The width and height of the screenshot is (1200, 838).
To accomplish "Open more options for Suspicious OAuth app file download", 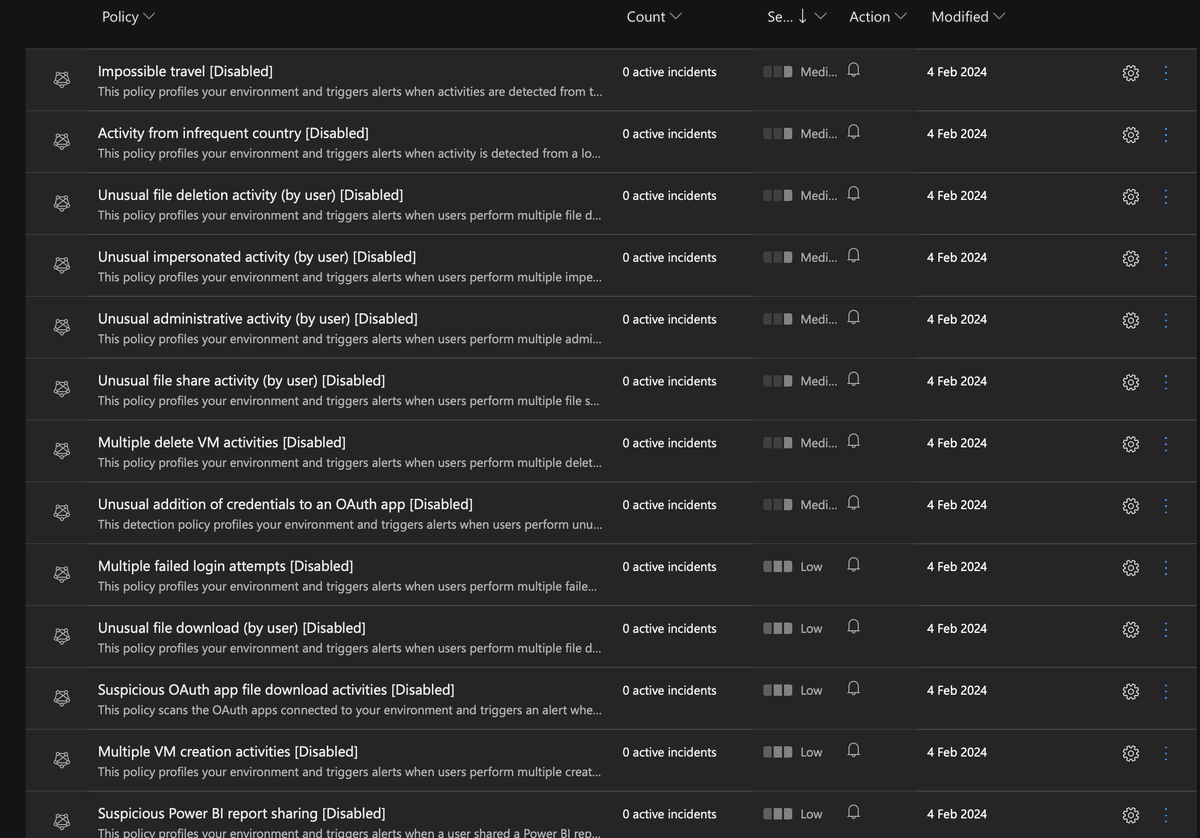I will (1166, 692).
